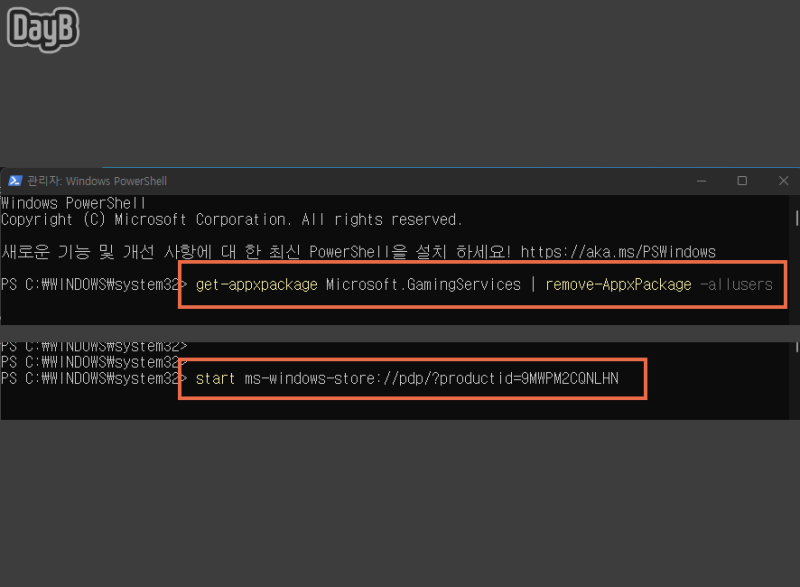Viewport: 800px width, 587px height.
Task: Click the -allusers parameter
Action: (x=736, y=284)
